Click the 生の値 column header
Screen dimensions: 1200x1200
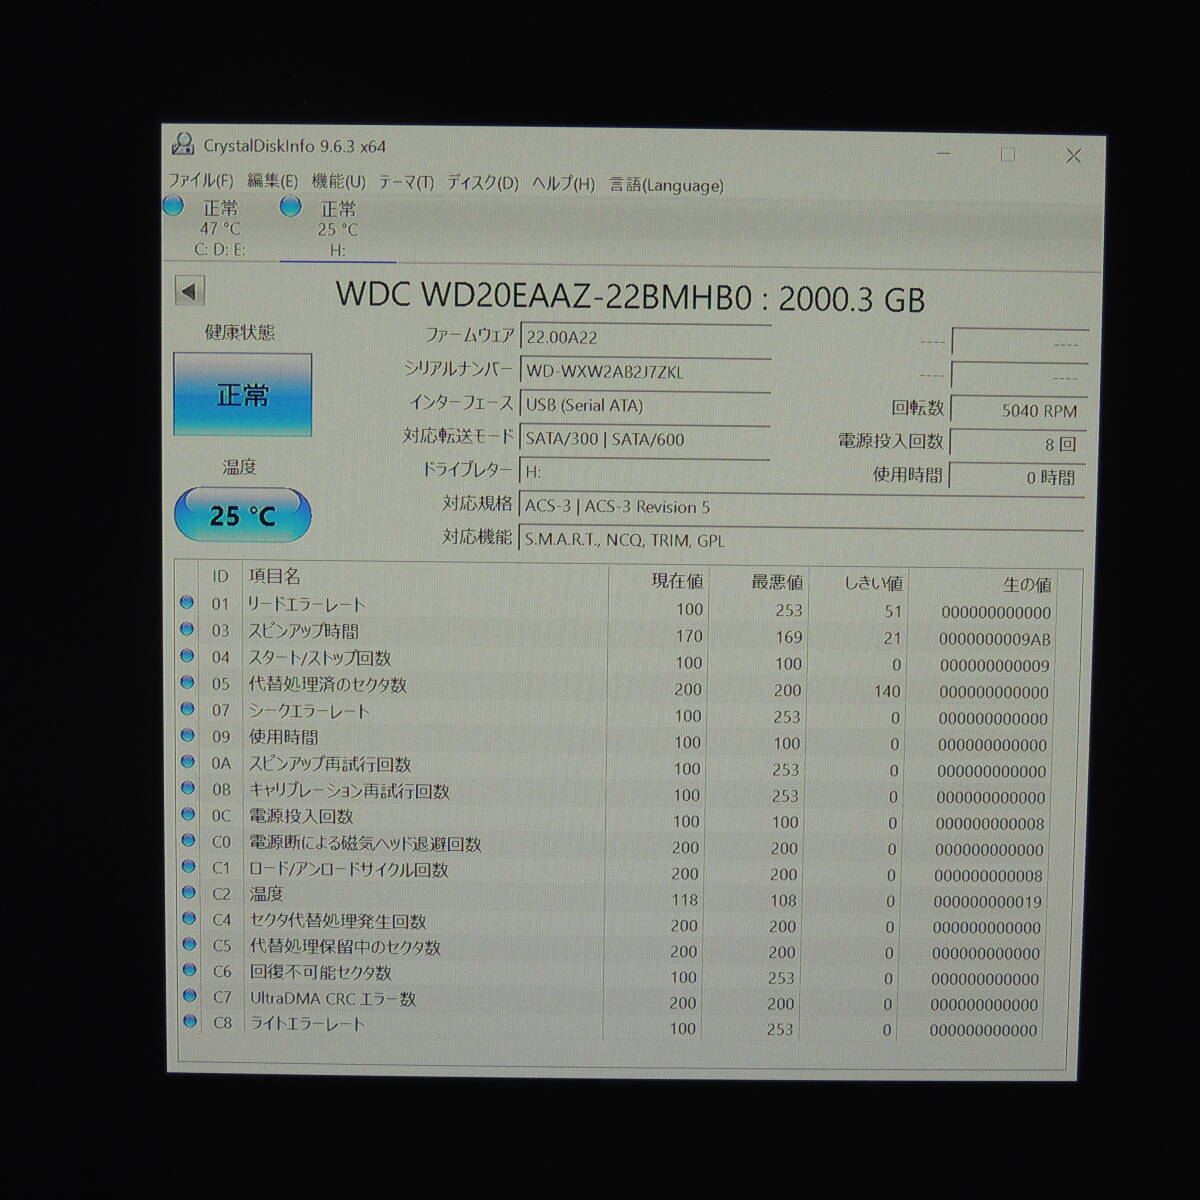pyautogui.click(x=1027, y=584)
